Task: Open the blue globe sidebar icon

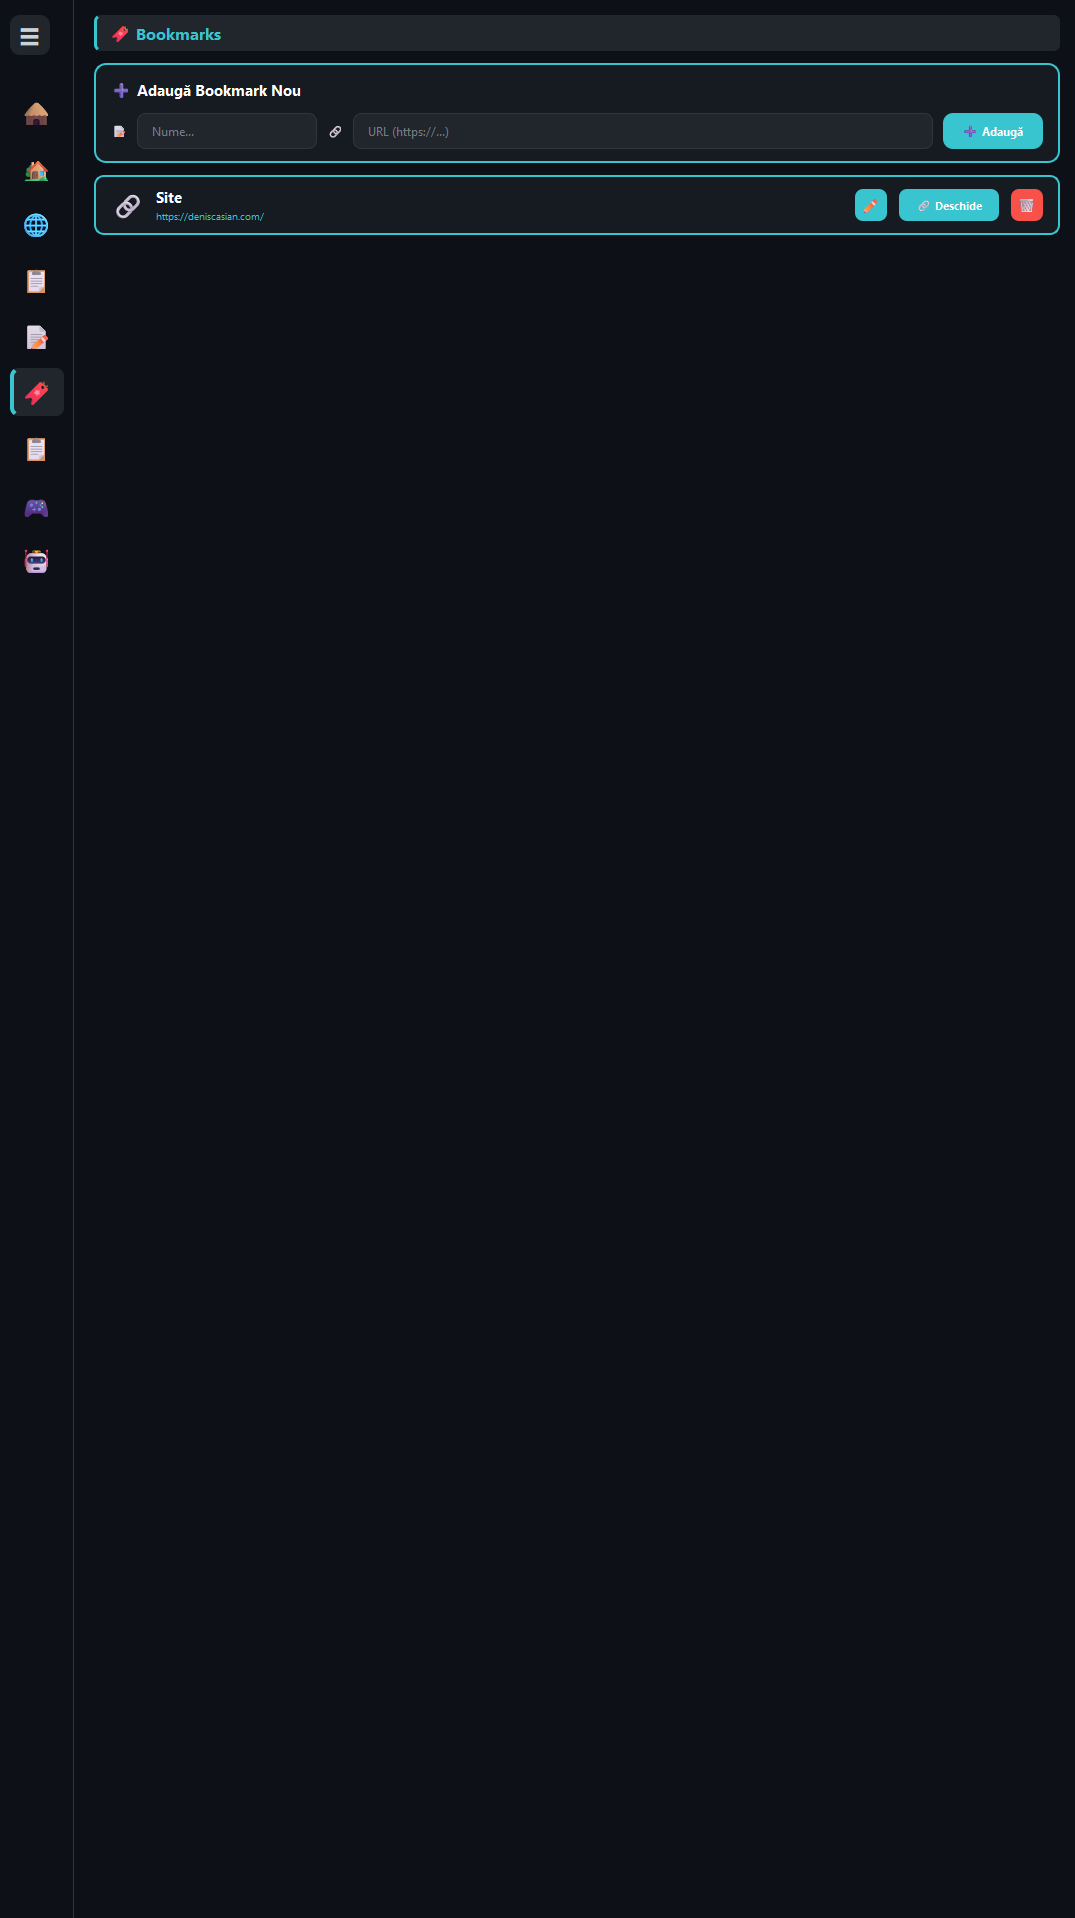Action: point(37,226)
